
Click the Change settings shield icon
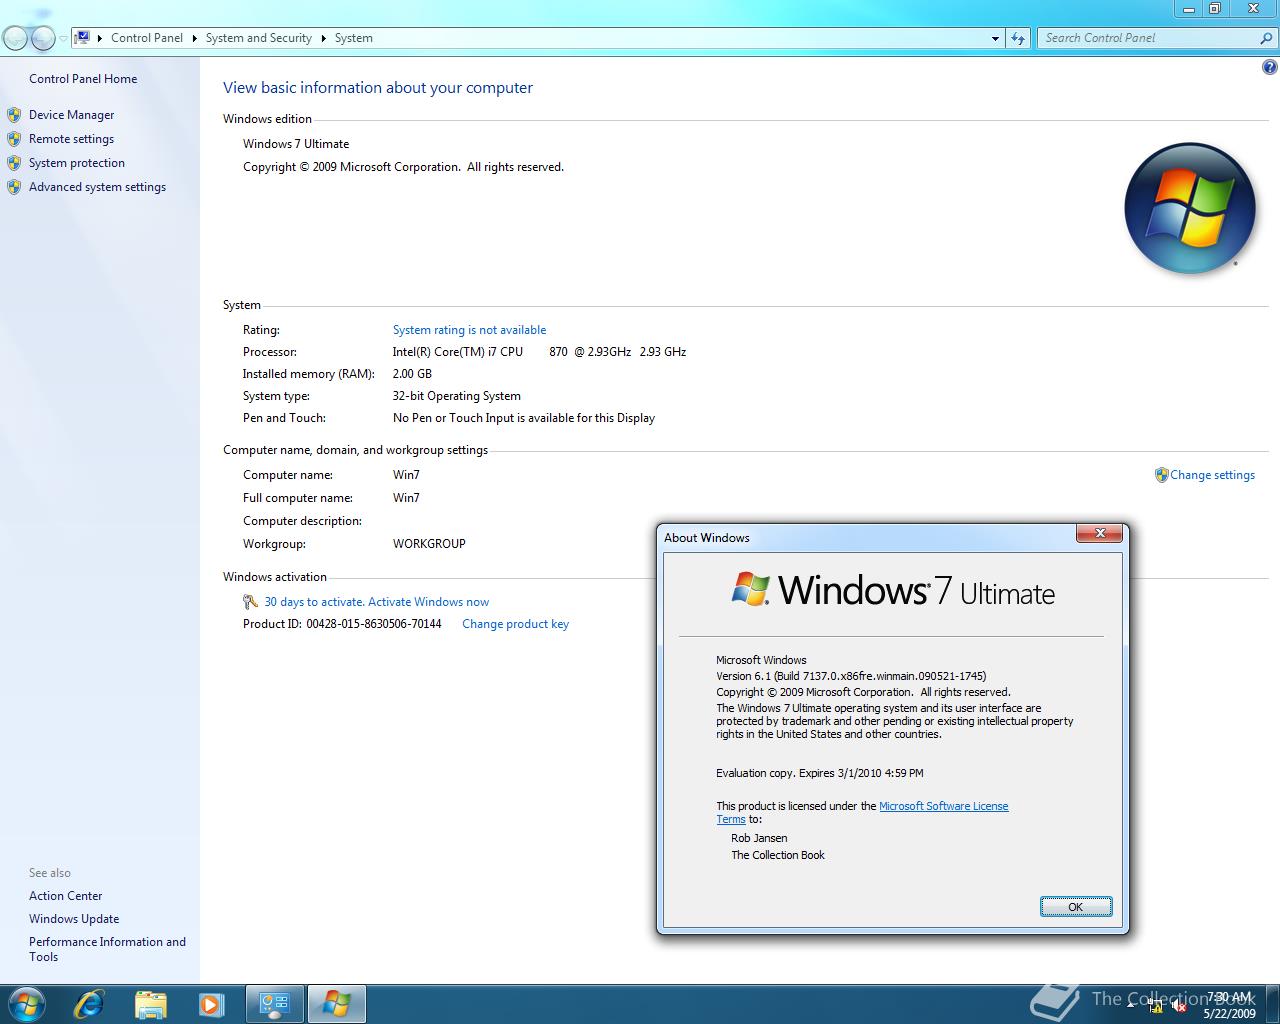1161,475
